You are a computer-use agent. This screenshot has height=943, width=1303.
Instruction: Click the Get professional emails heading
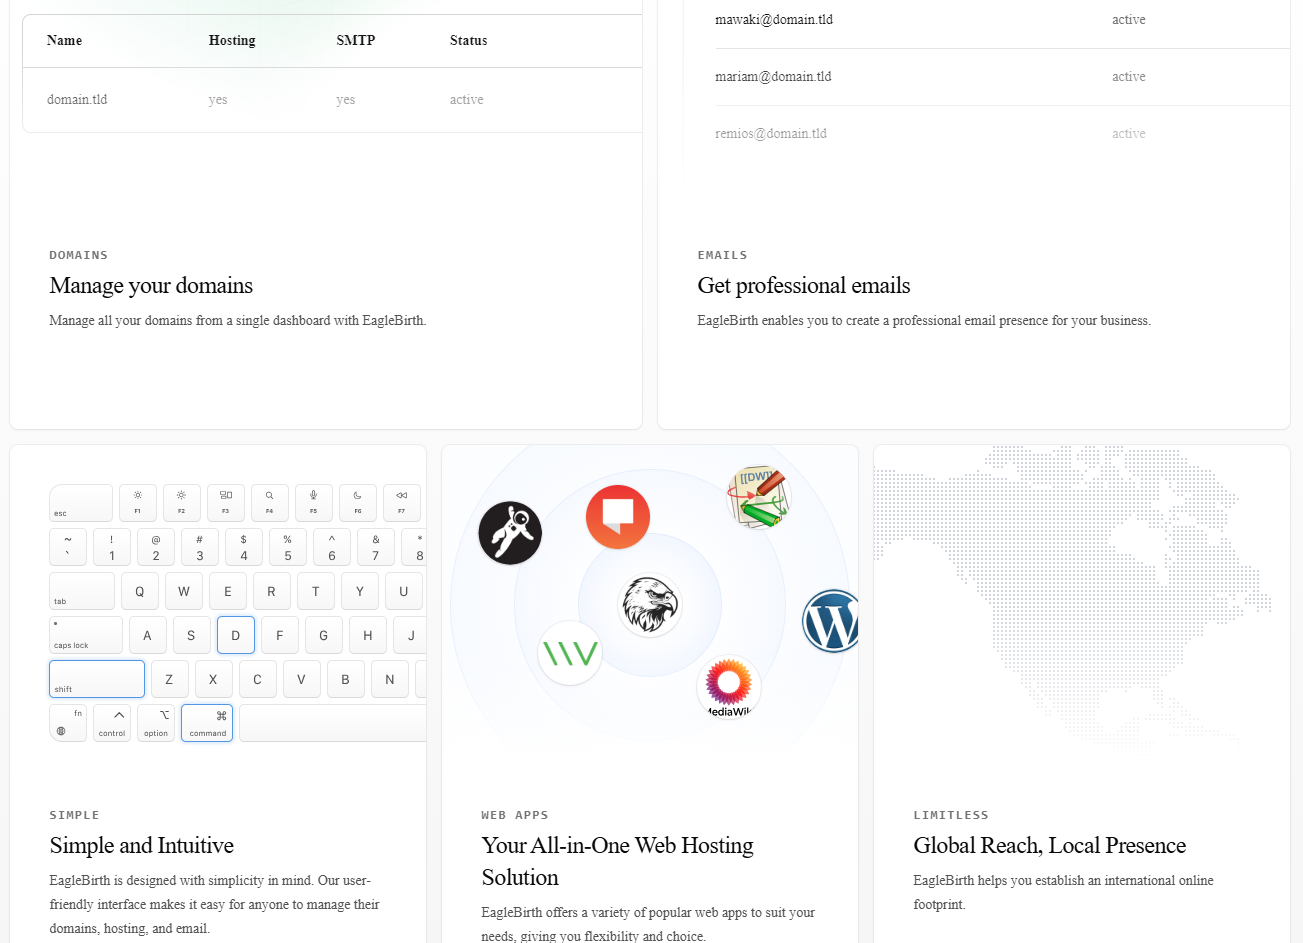(804, 286)
